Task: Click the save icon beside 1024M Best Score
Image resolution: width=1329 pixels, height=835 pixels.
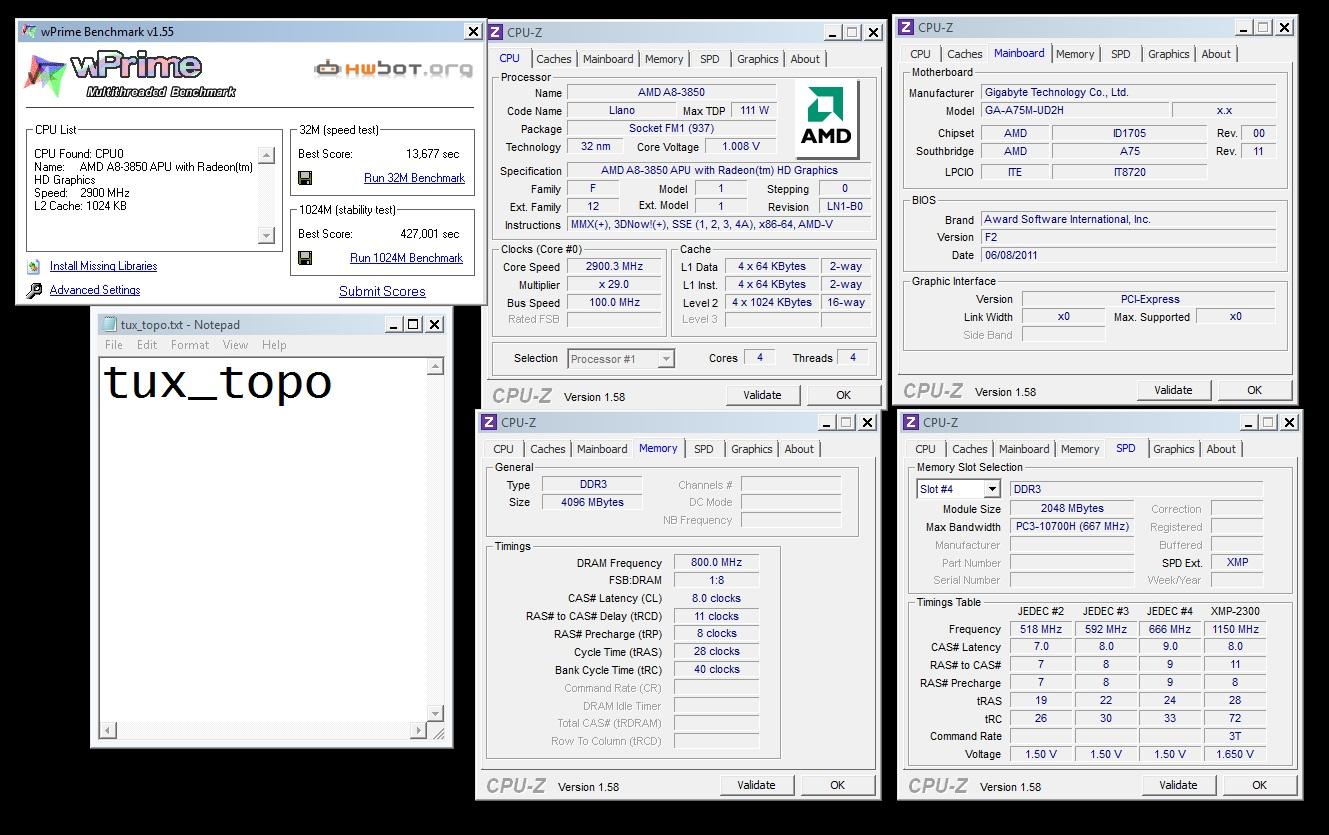Action: (305, 258)
